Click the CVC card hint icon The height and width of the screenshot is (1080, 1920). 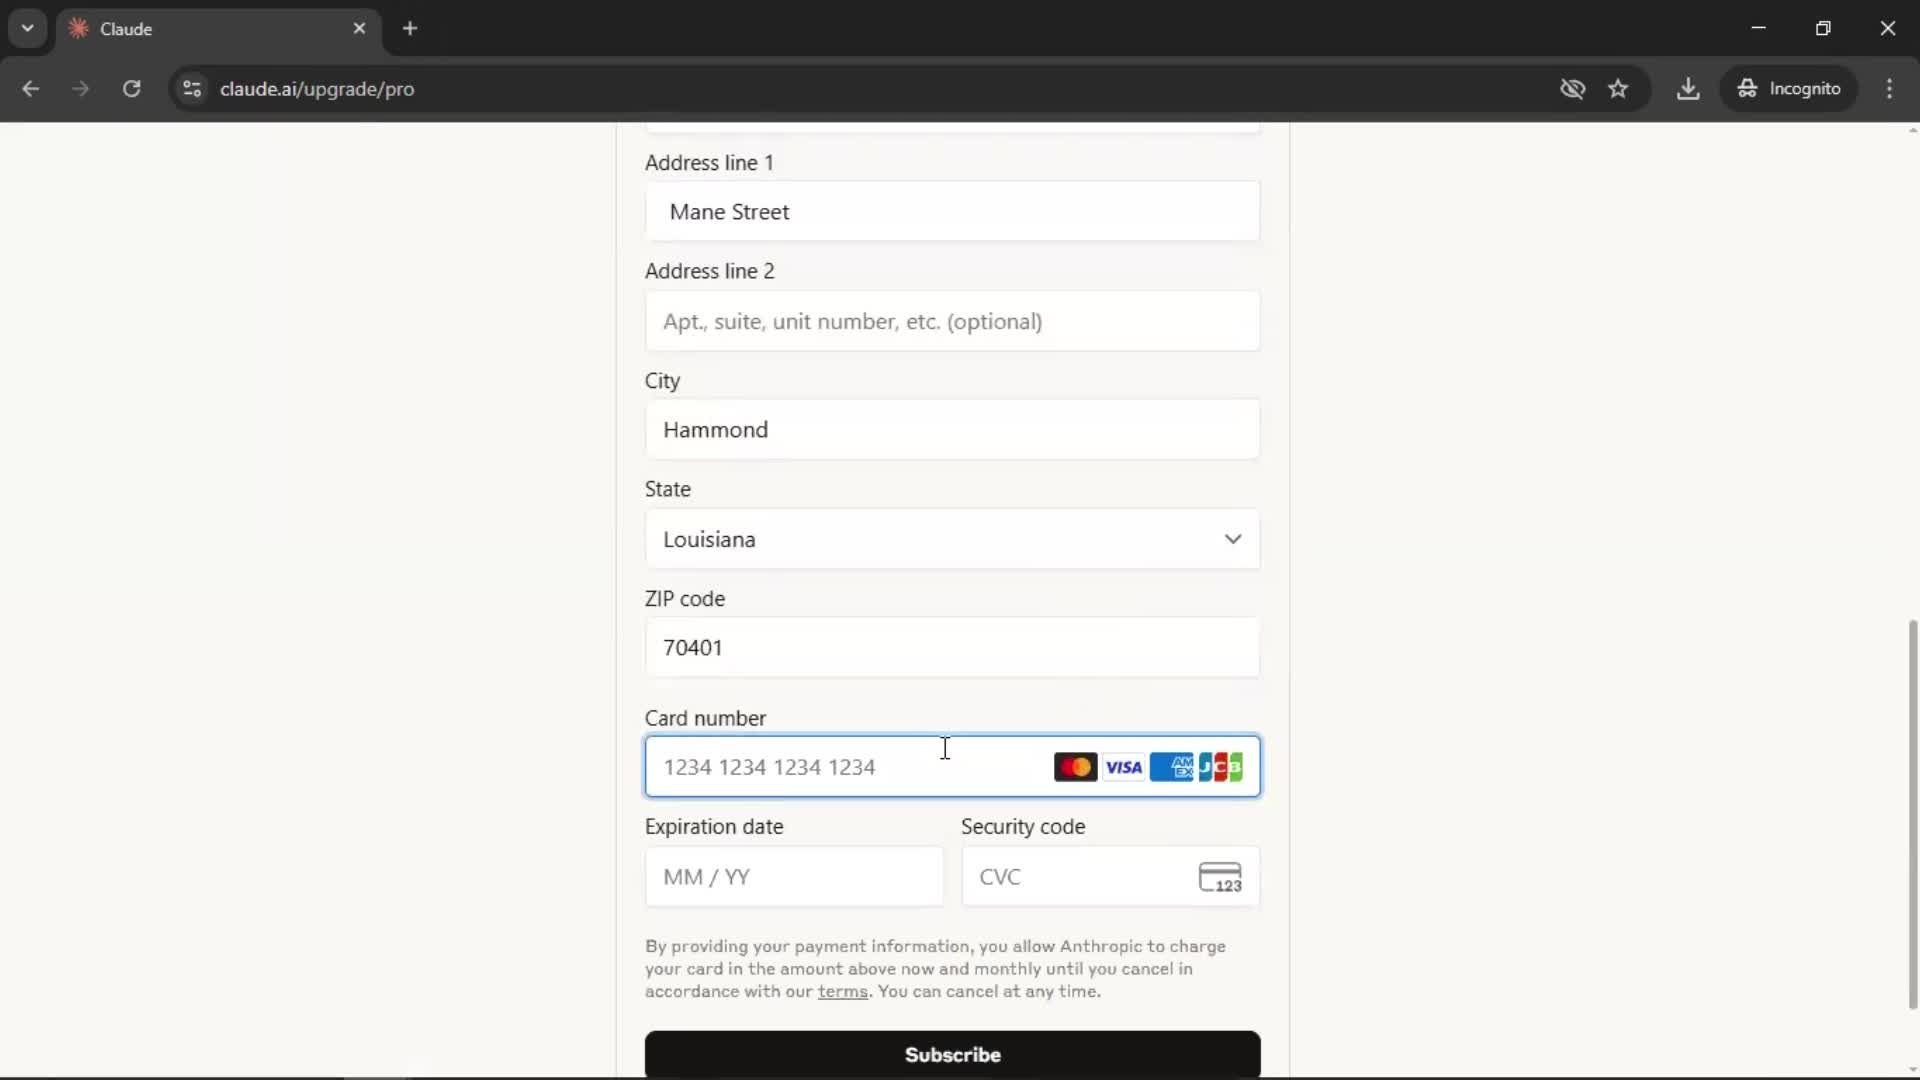coord(1220,877)
